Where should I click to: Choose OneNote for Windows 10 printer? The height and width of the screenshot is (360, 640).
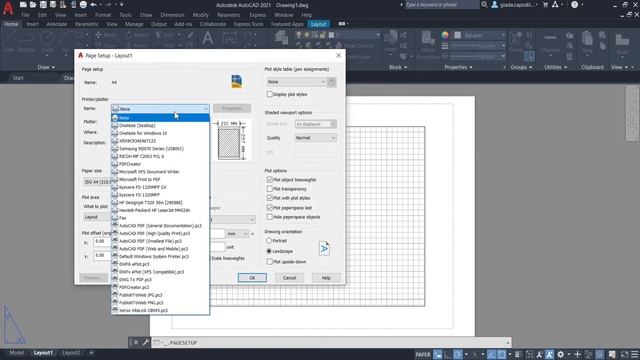click(160, 133)
